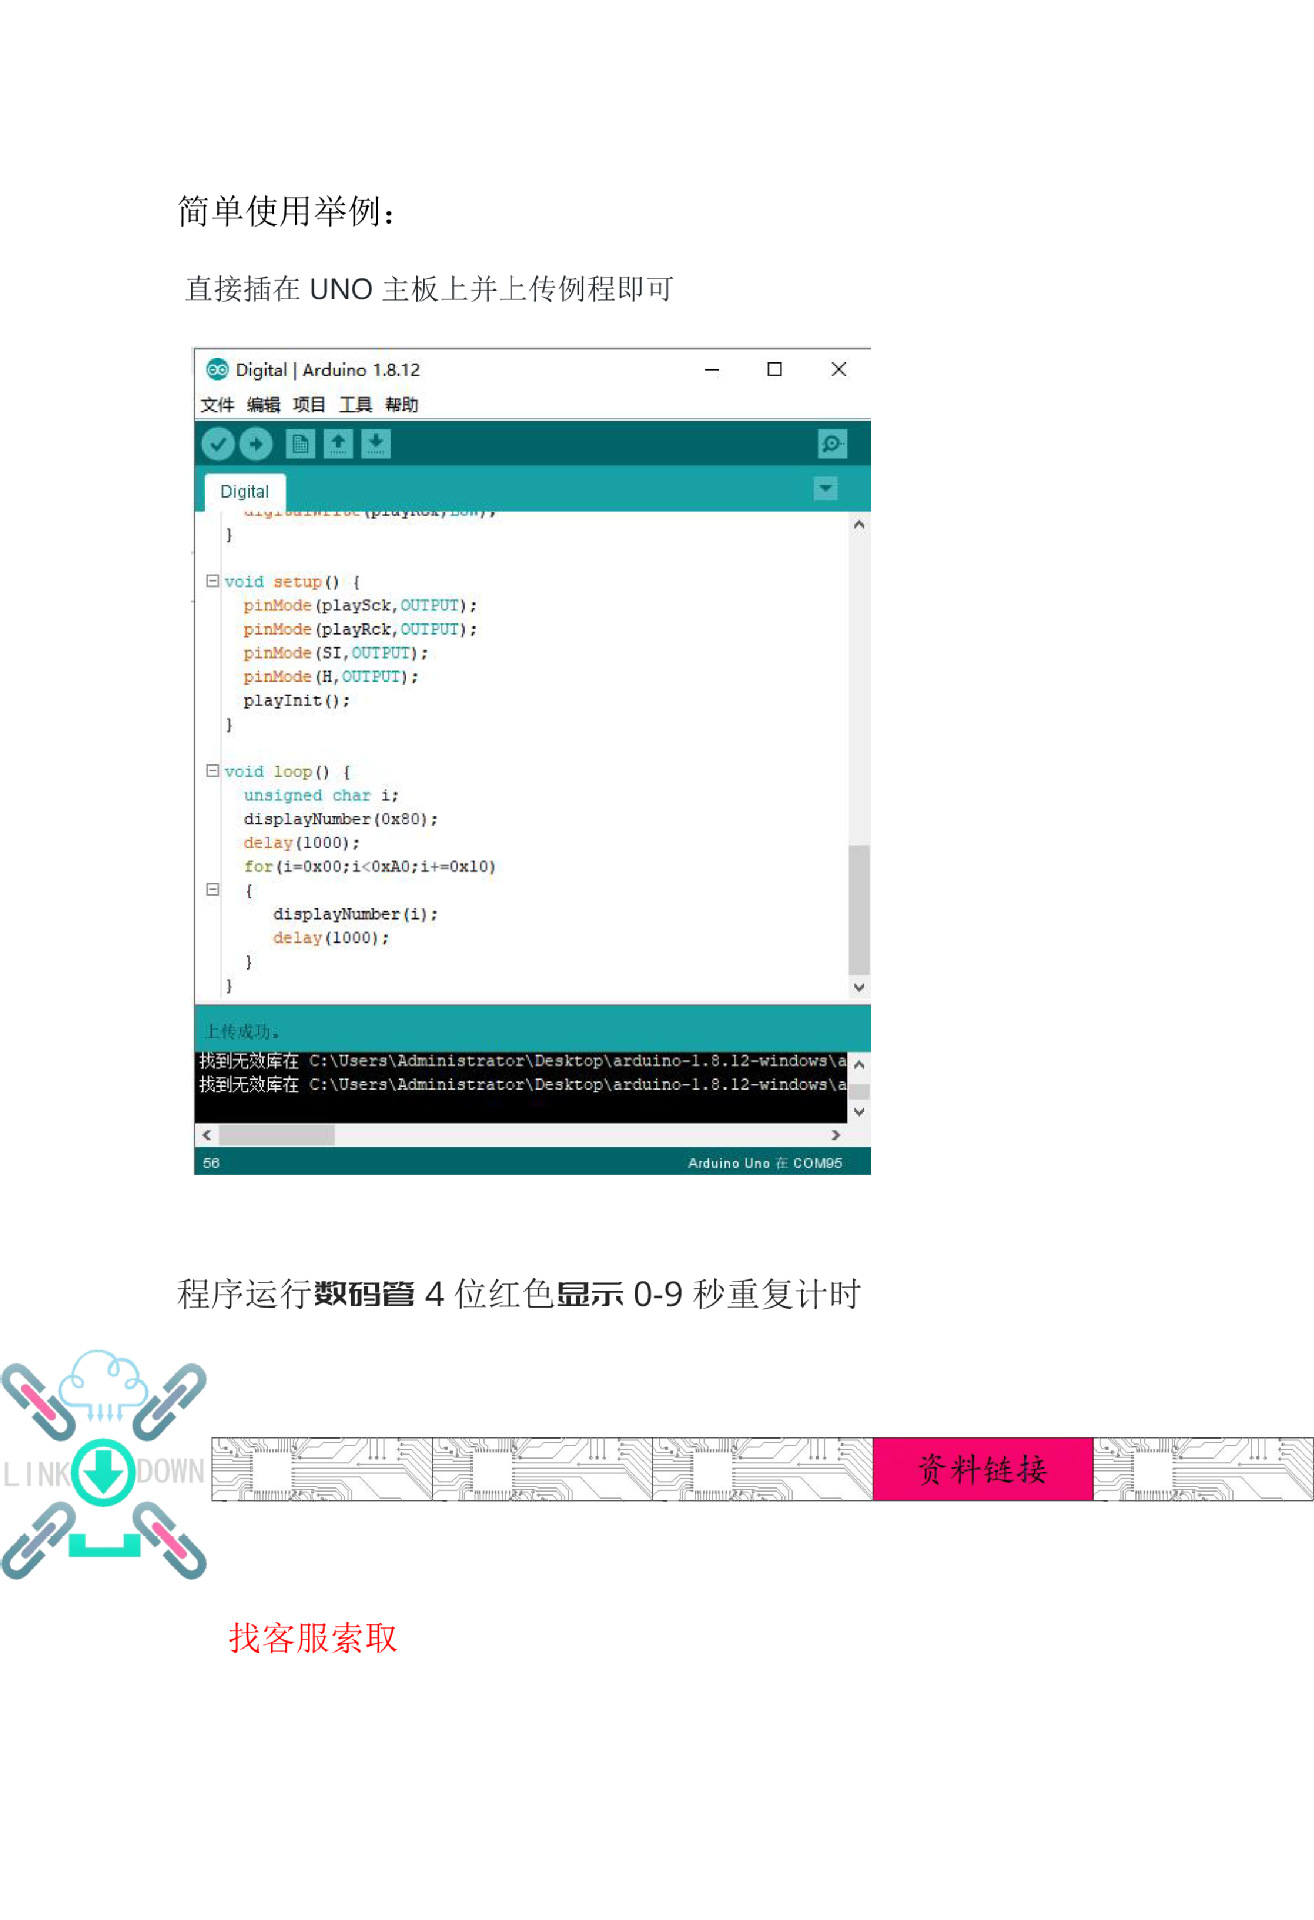
Task: Click the Arduino logo in title bar
Action: (217, 369)
